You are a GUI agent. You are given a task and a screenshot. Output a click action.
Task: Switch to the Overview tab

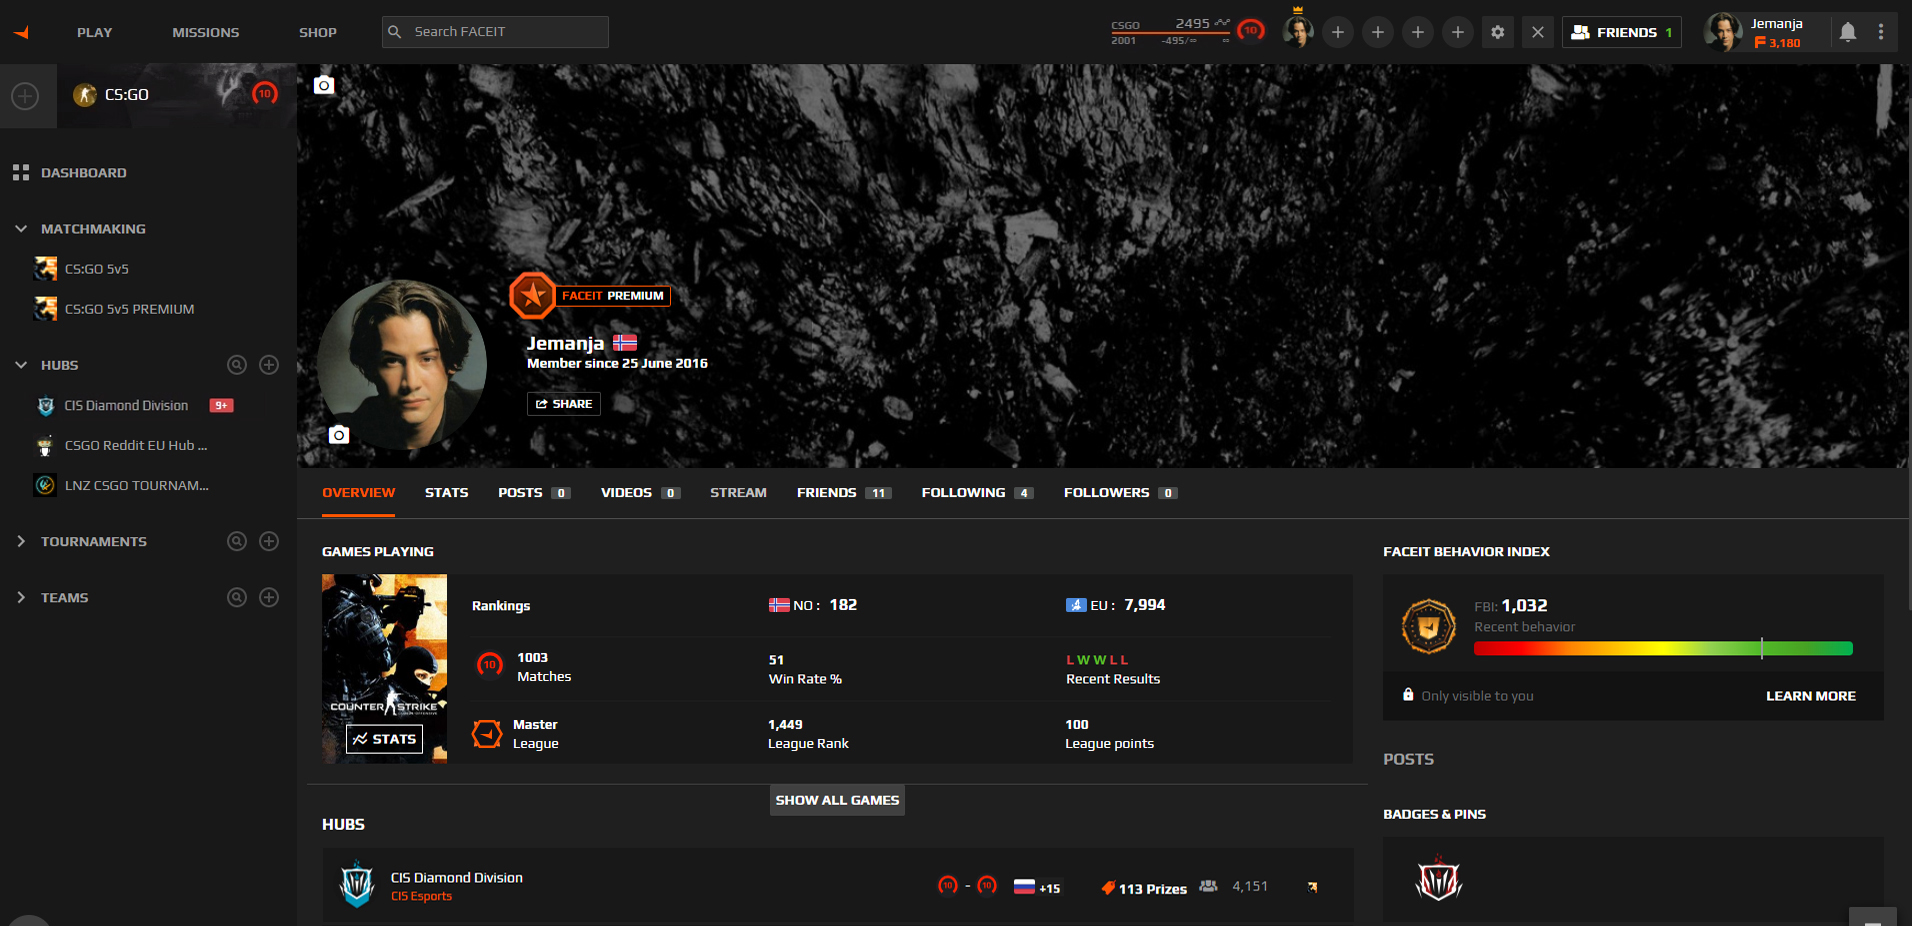click(x=358, y=493)
